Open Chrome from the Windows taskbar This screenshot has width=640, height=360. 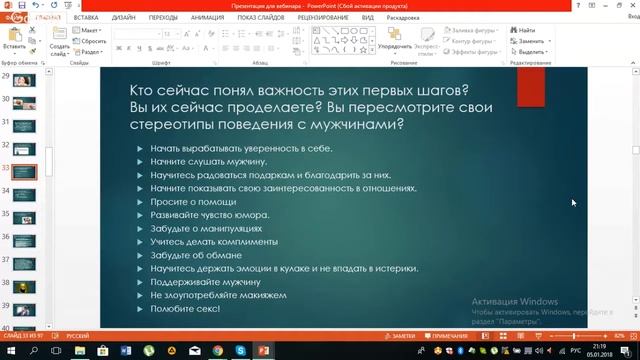point(218,351)
